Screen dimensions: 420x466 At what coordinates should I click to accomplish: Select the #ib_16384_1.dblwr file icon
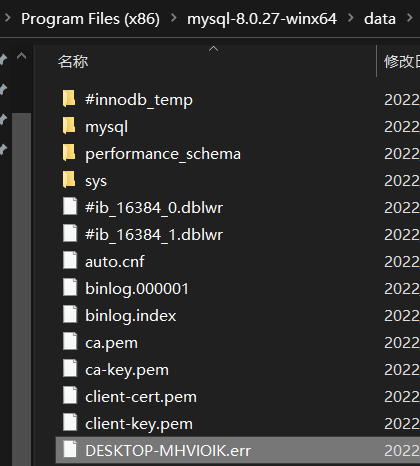click(70, 234)
